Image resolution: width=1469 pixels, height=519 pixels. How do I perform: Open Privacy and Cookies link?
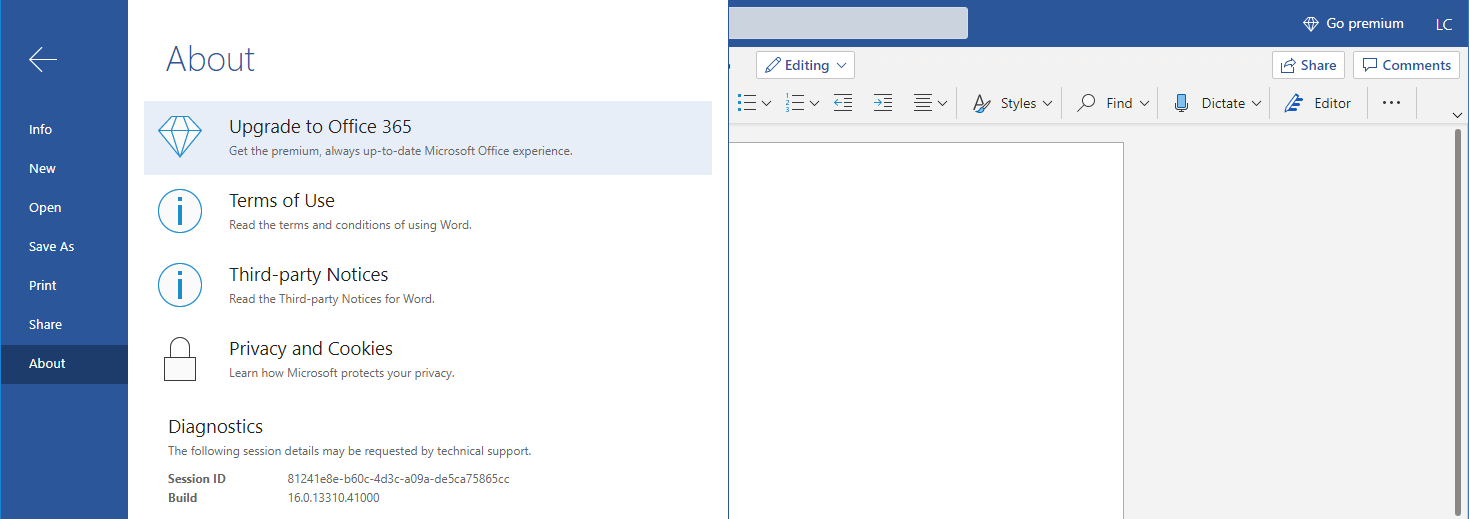click(x=311, y=349)
